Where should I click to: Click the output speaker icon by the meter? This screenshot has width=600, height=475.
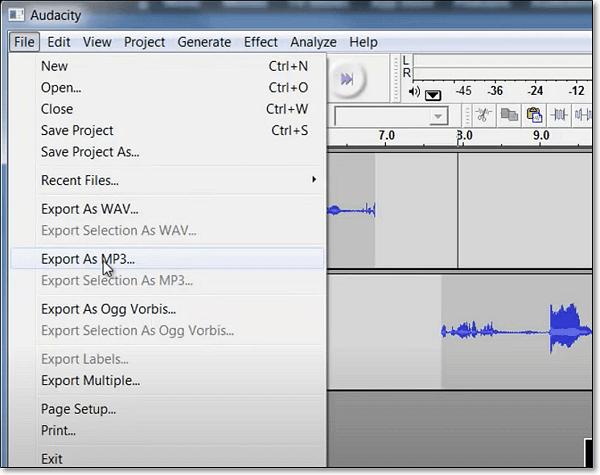415,93
